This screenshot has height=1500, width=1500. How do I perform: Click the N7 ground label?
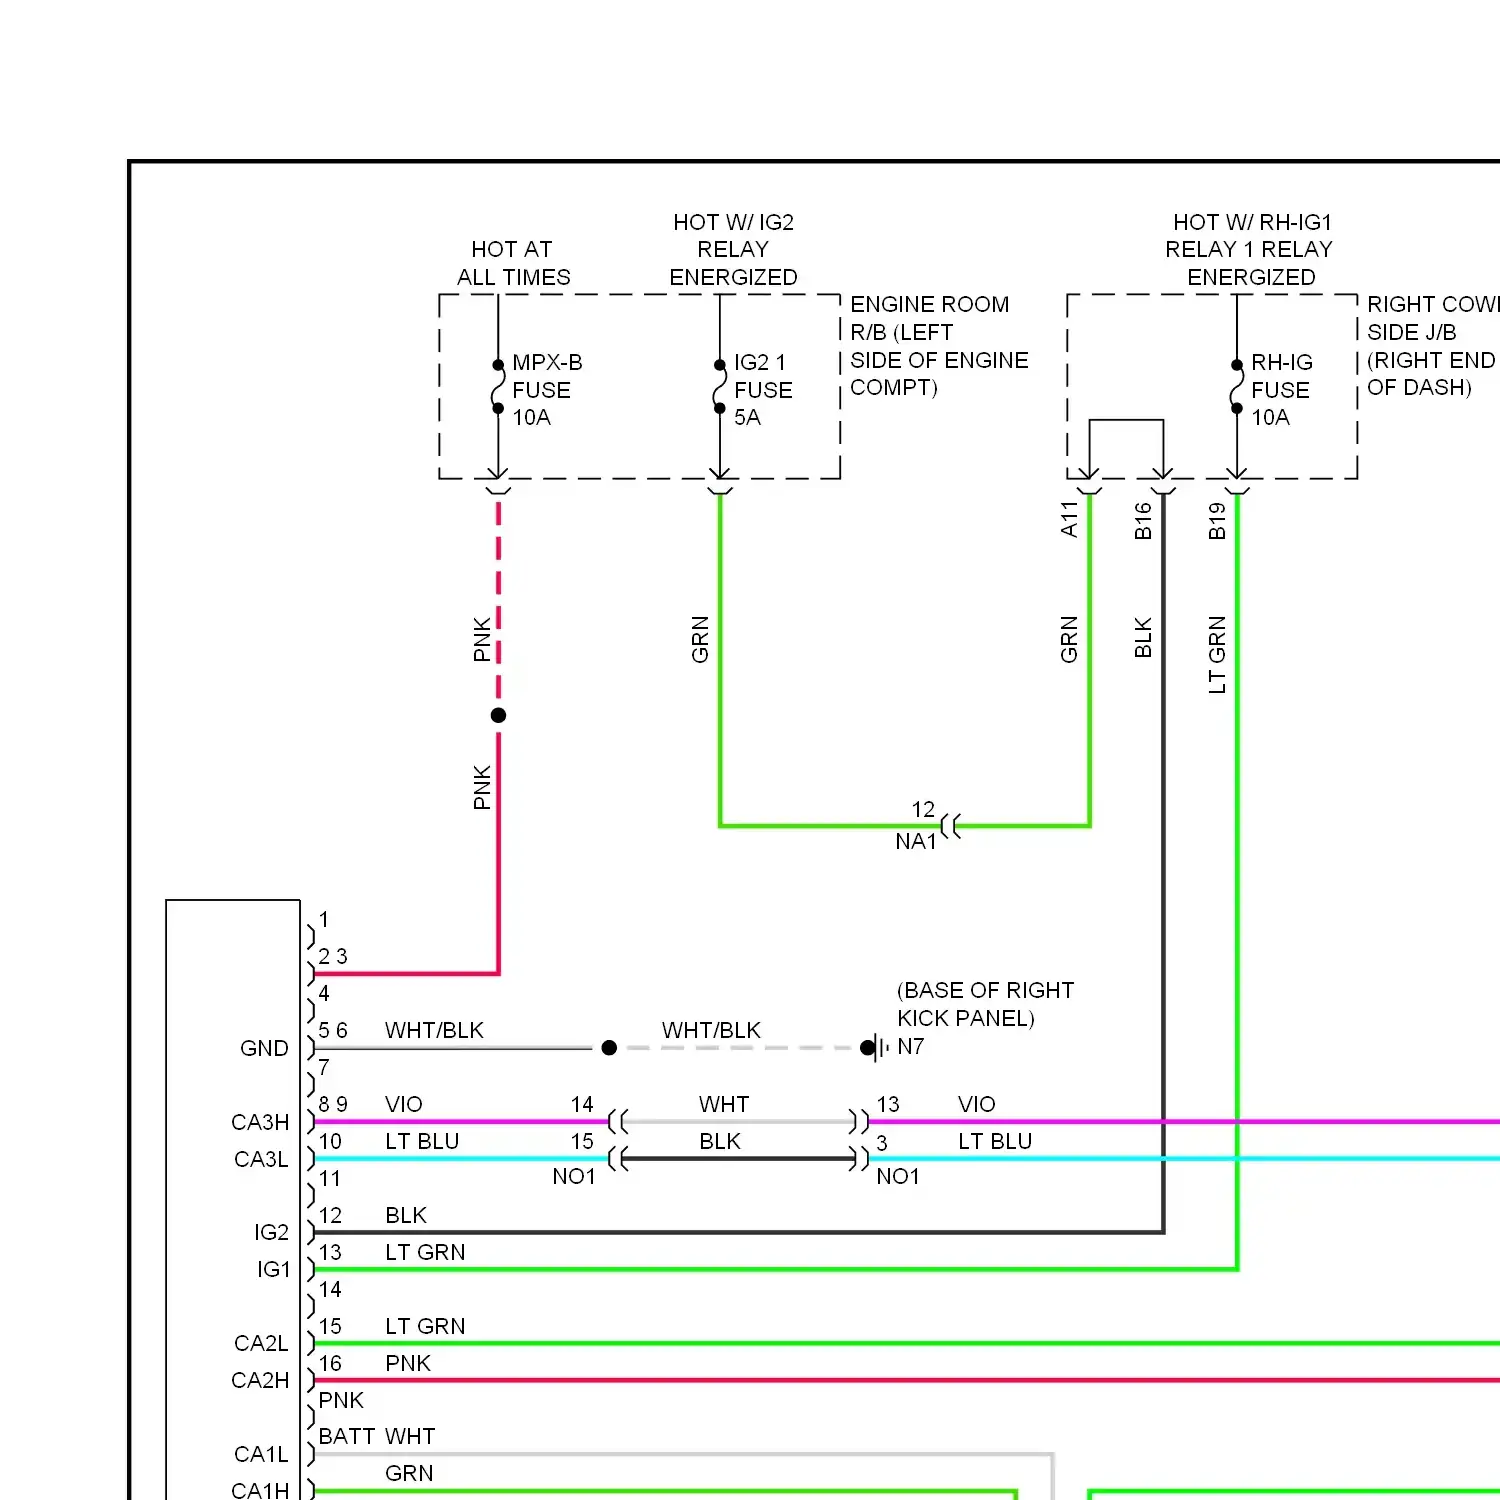911,1046
